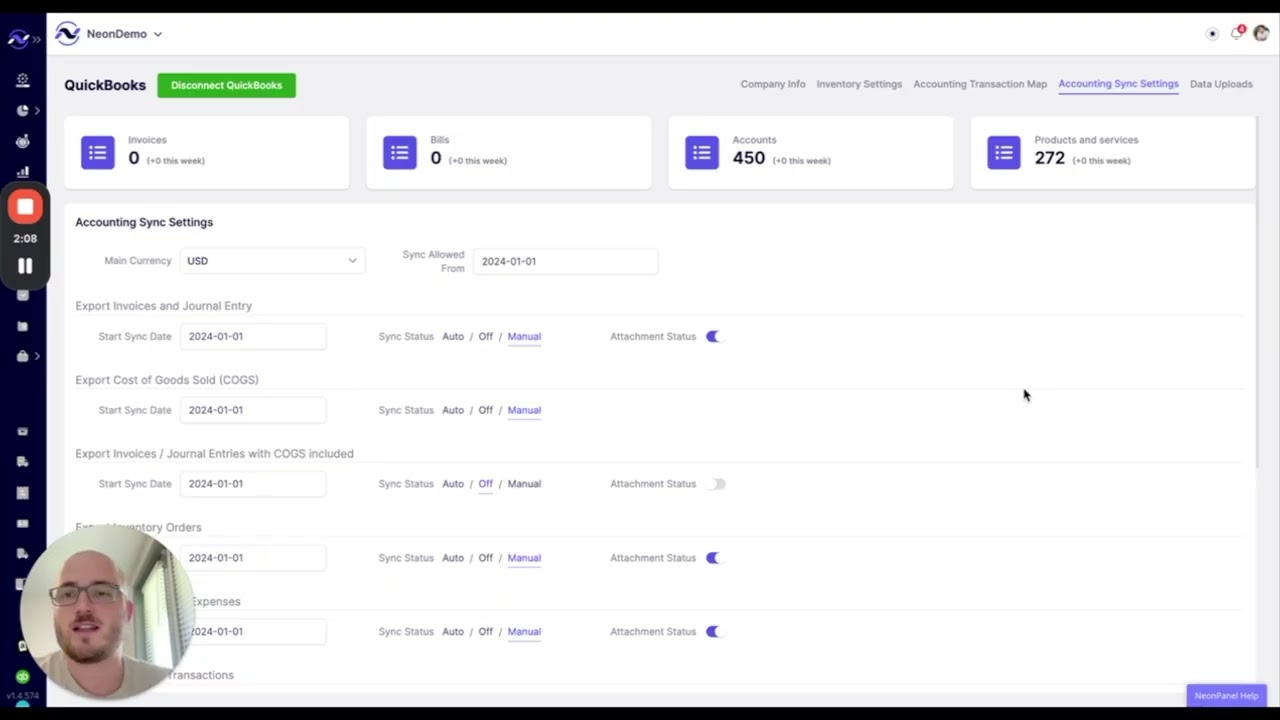Go to the Data Uploads tab
Image resolution: width=1280 pixels, height=720 pixels.
(x=1221, y=84)
